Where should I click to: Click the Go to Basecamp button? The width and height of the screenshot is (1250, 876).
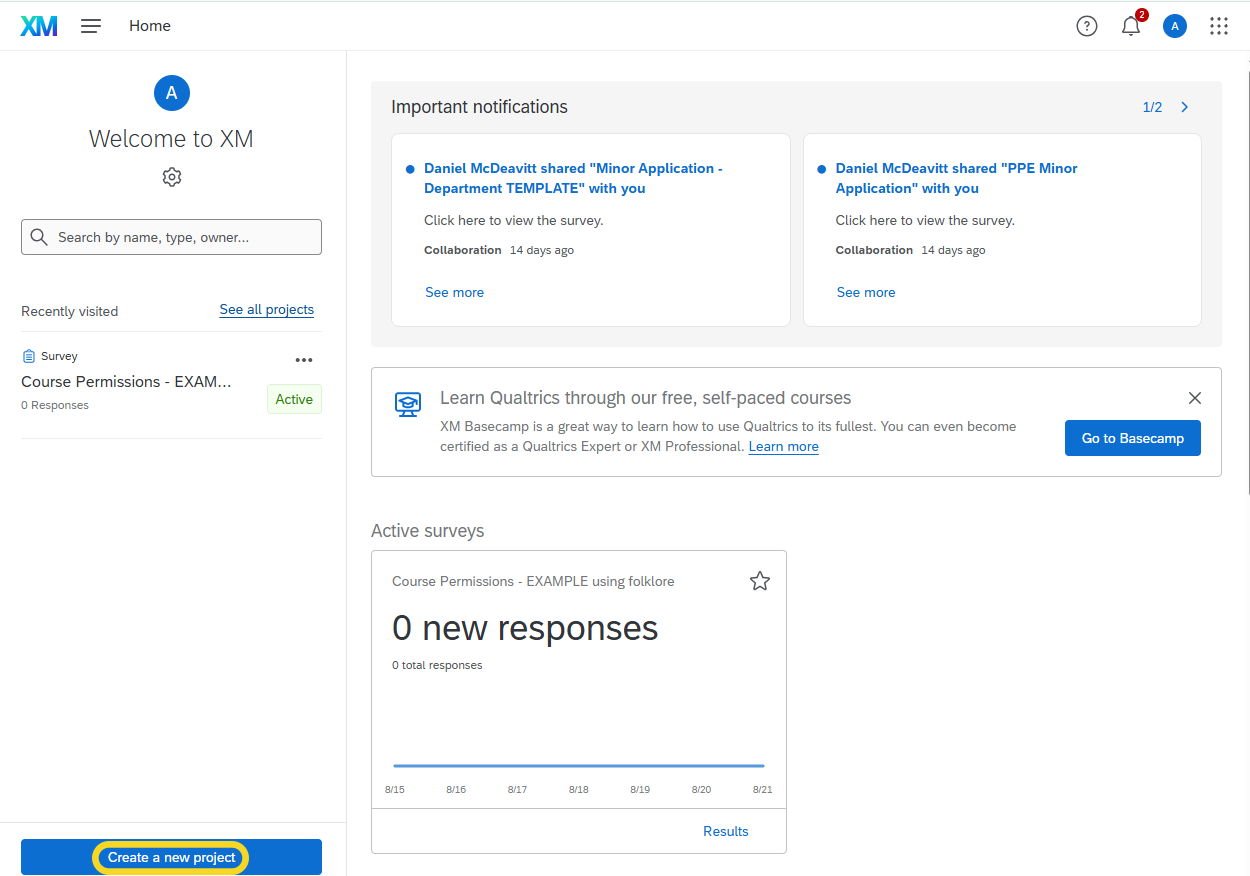1133,438
